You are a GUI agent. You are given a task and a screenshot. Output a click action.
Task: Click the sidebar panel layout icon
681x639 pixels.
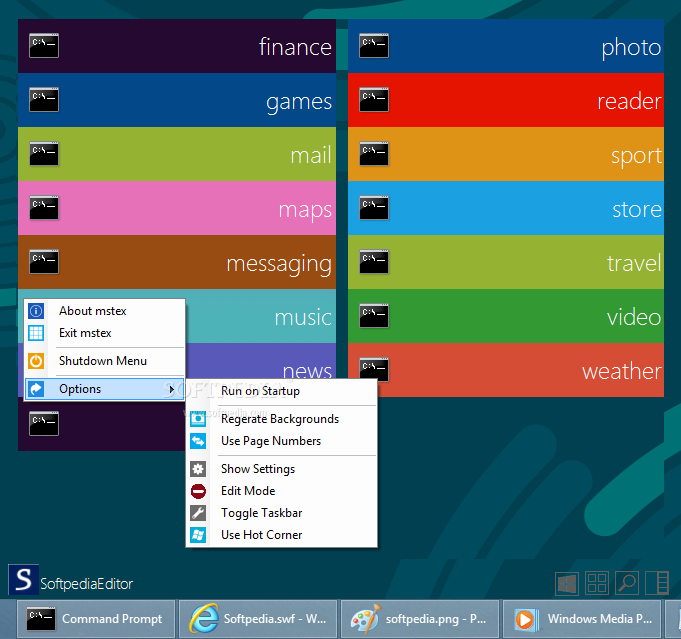click(657, 583)
